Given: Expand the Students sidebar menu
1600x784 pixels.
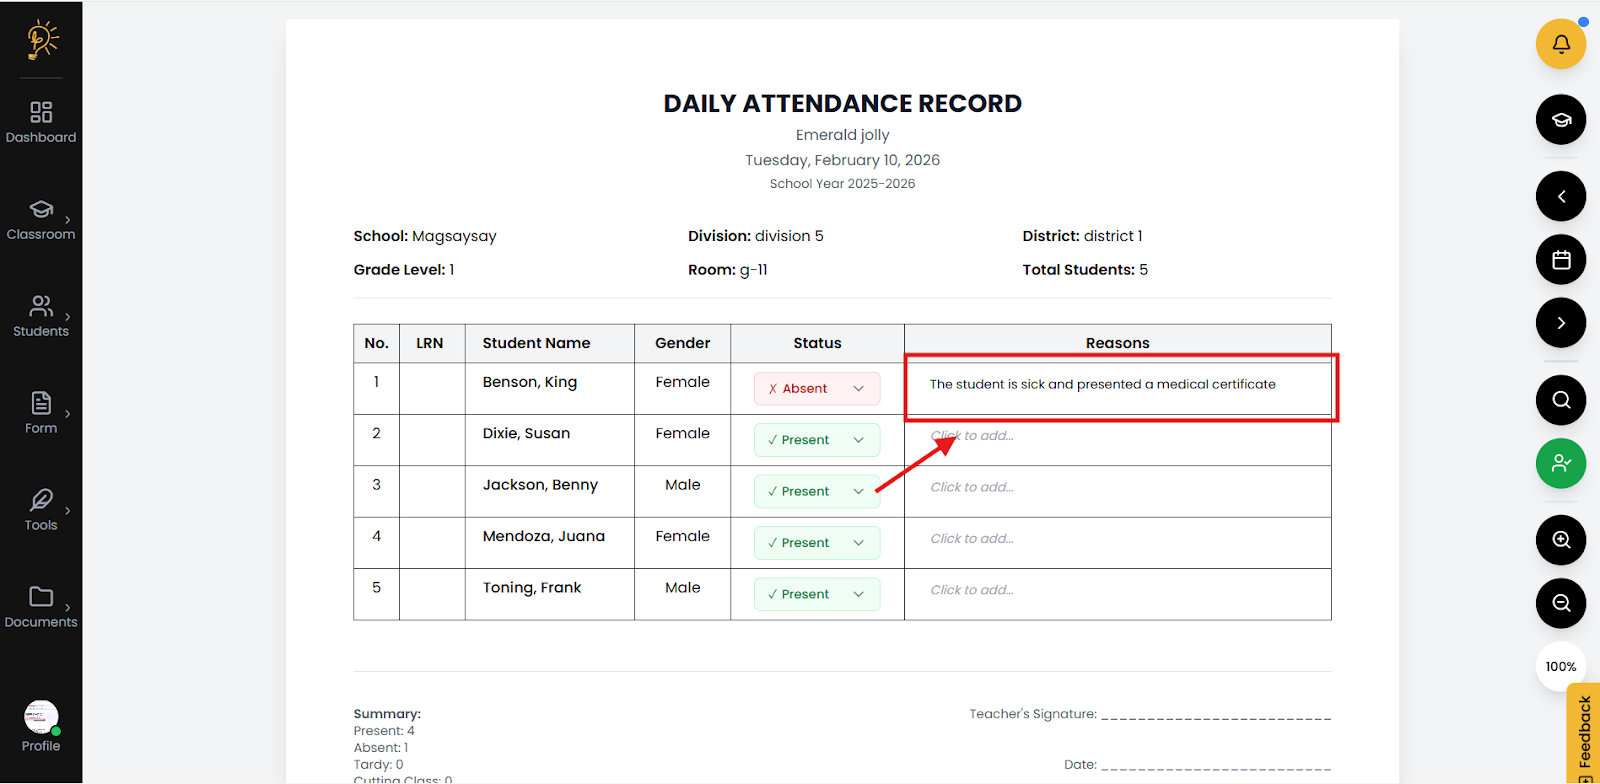Looking at the screenshot, I should (41, 316).
